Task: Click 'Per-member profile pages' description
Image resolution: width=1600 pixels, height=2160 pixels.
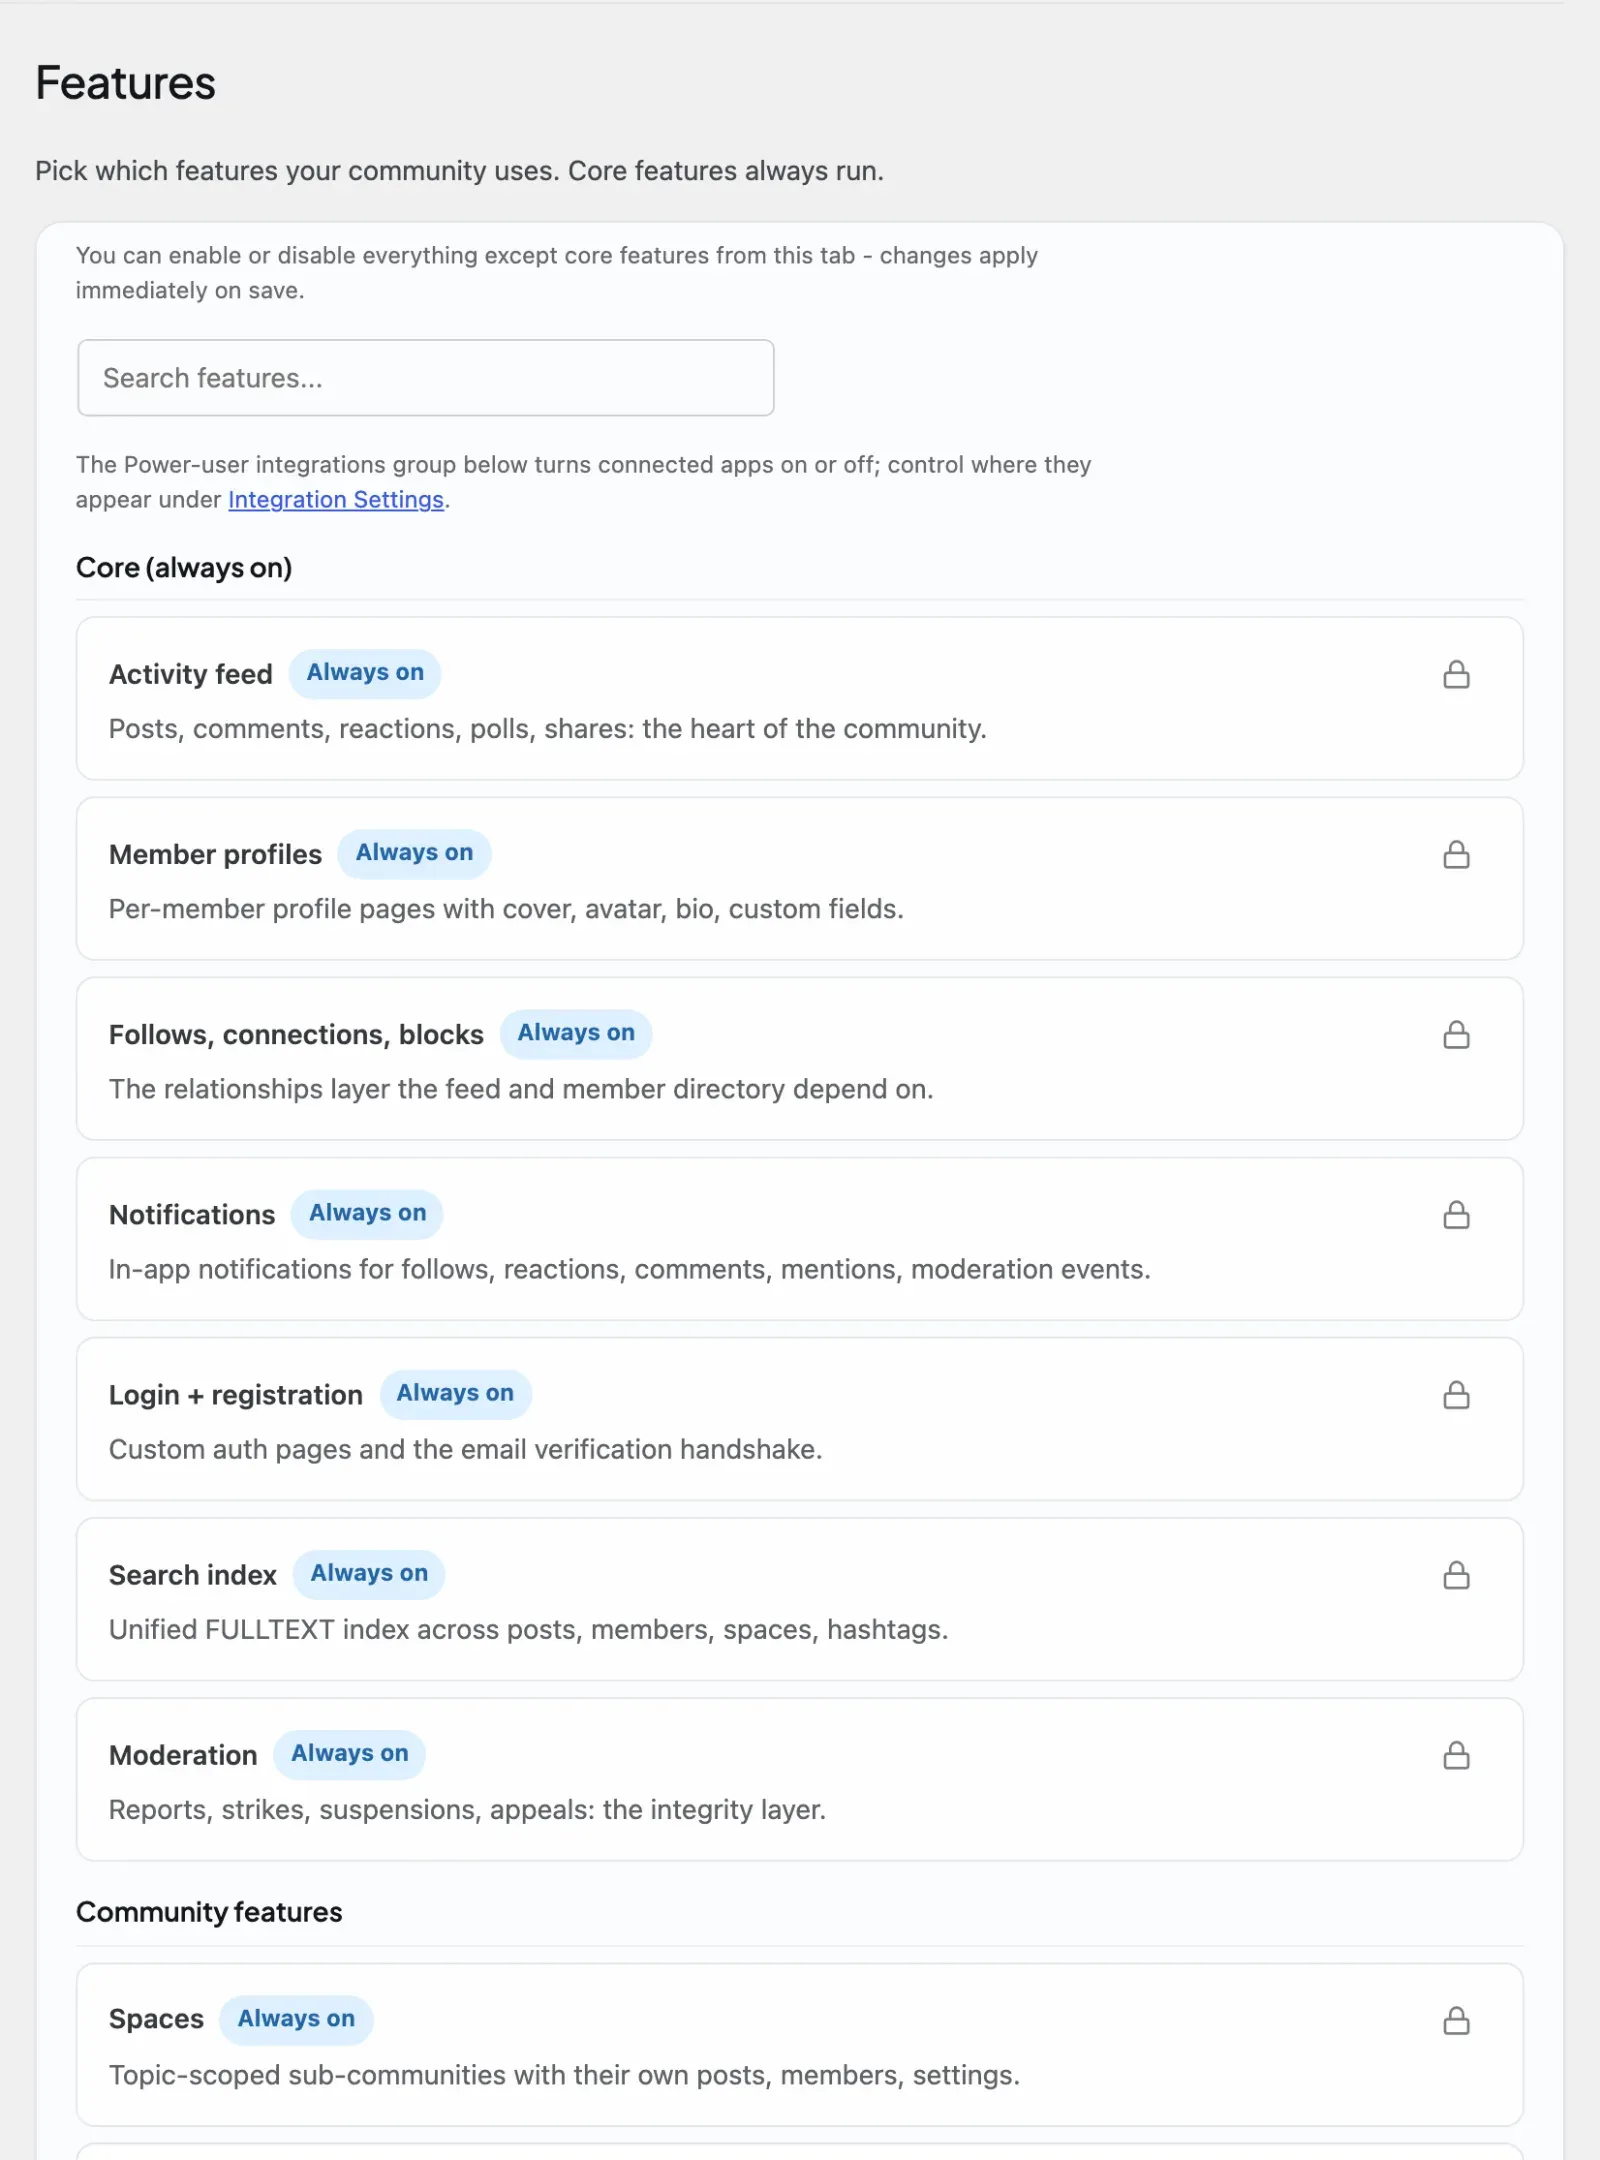Action: [x=506, y=909]
